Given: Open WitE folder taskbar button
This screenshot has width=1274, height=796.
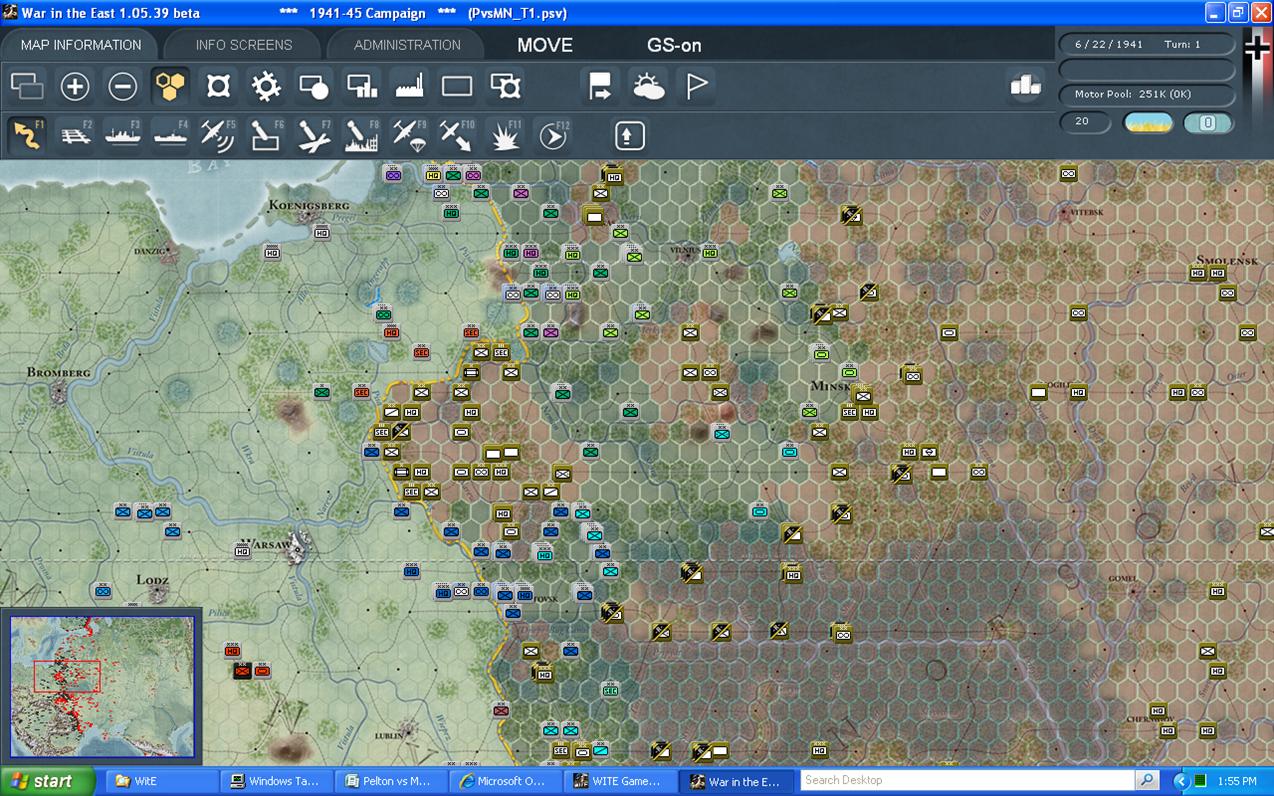Looking at the screenshot, I should (x=160, y=781).
